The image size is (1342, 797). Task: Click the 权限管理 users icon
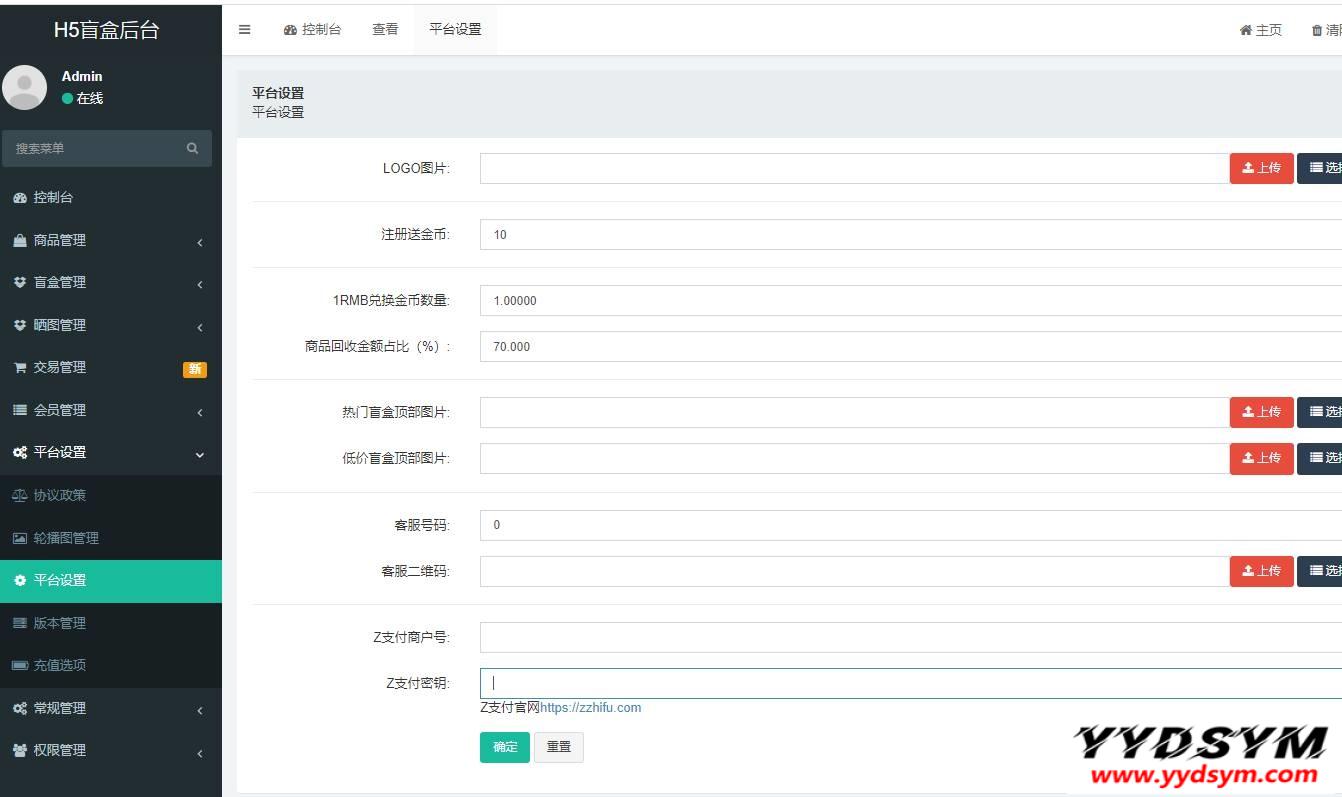pyautogui.click(x=20, y=750)
